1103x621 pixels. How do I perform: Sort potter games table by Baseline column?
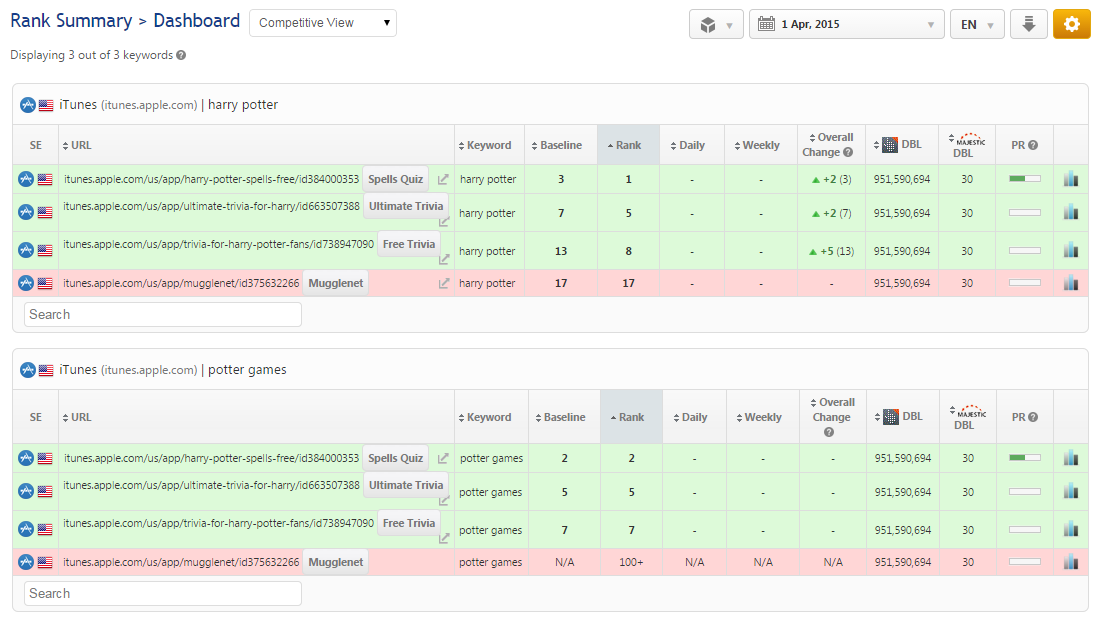[564, 417]
